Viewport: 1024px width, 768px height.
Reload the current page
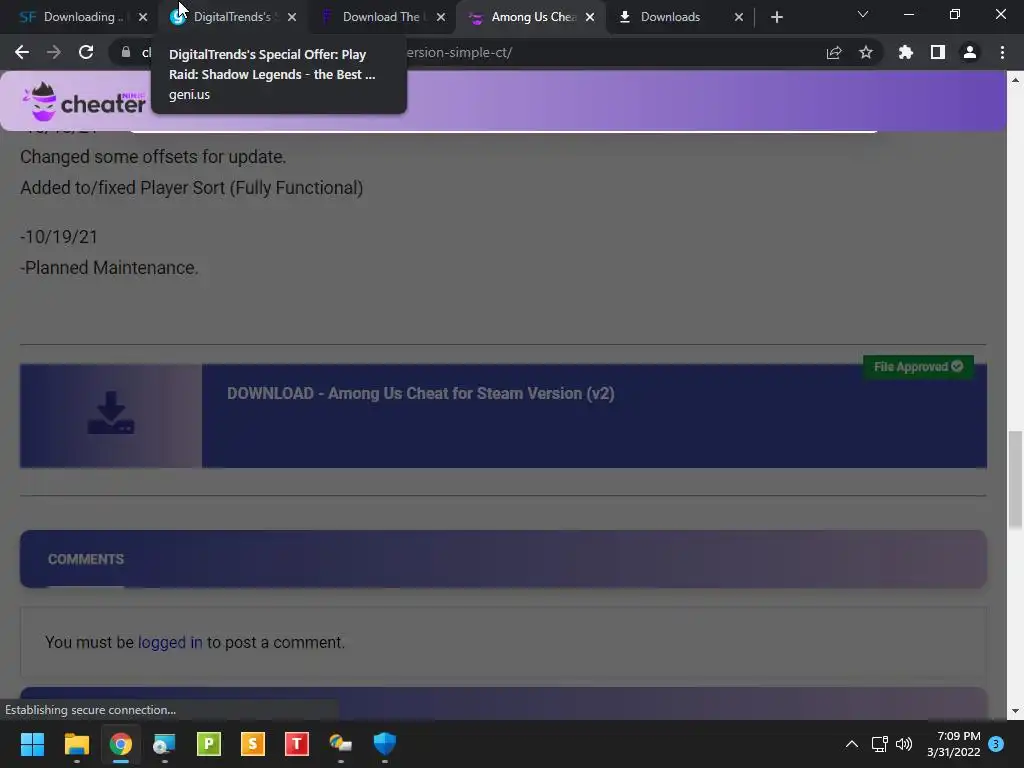(x=86, y=52)
